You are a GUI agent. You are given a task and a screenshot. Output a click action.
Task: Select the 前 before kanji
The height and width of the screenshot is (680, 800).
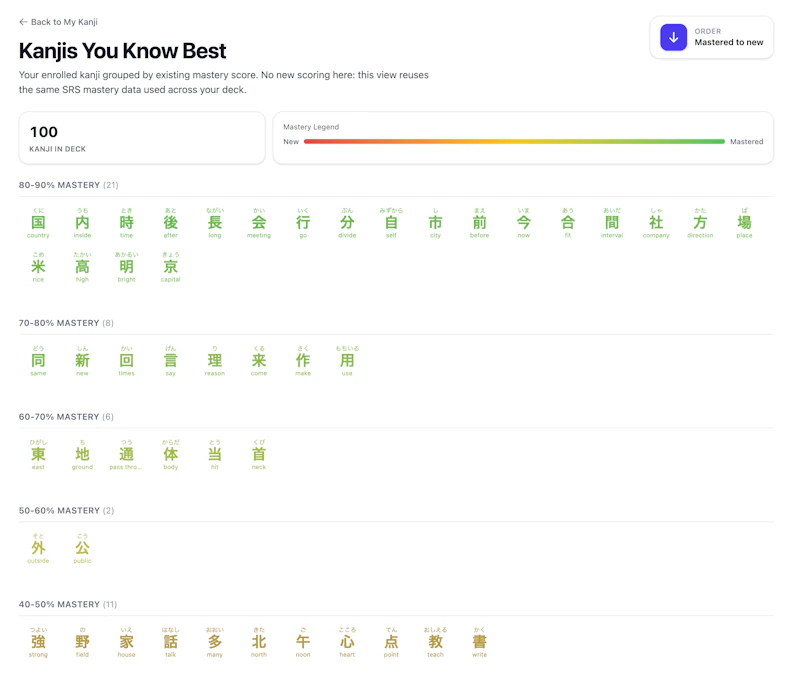(x=480, y=223)
